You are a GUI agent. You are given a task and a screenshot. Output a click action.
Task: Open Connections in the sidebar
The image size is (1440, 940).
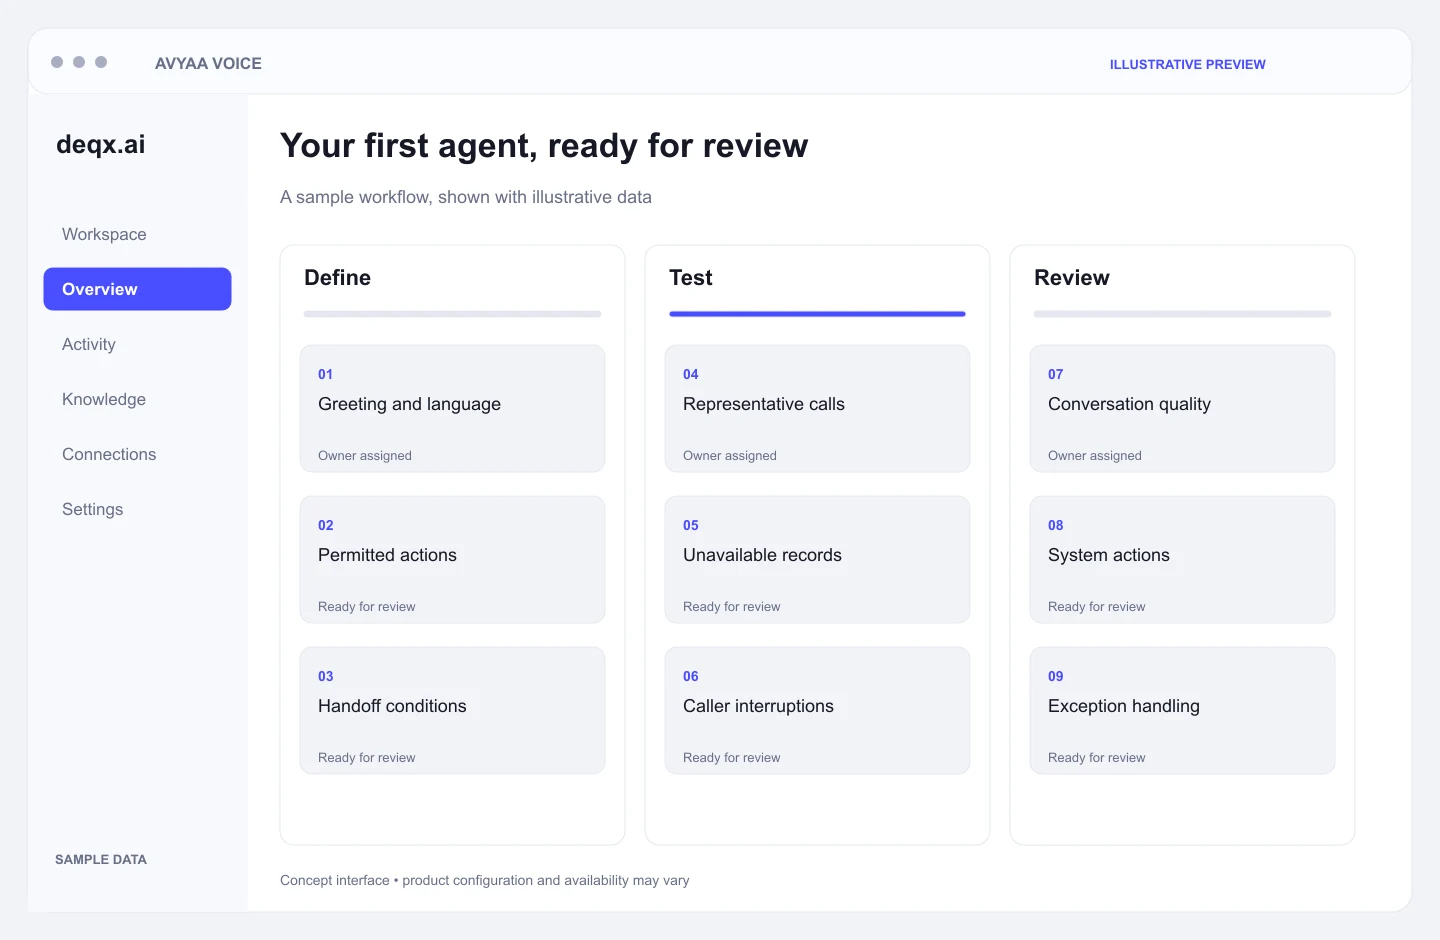point(109,454)
